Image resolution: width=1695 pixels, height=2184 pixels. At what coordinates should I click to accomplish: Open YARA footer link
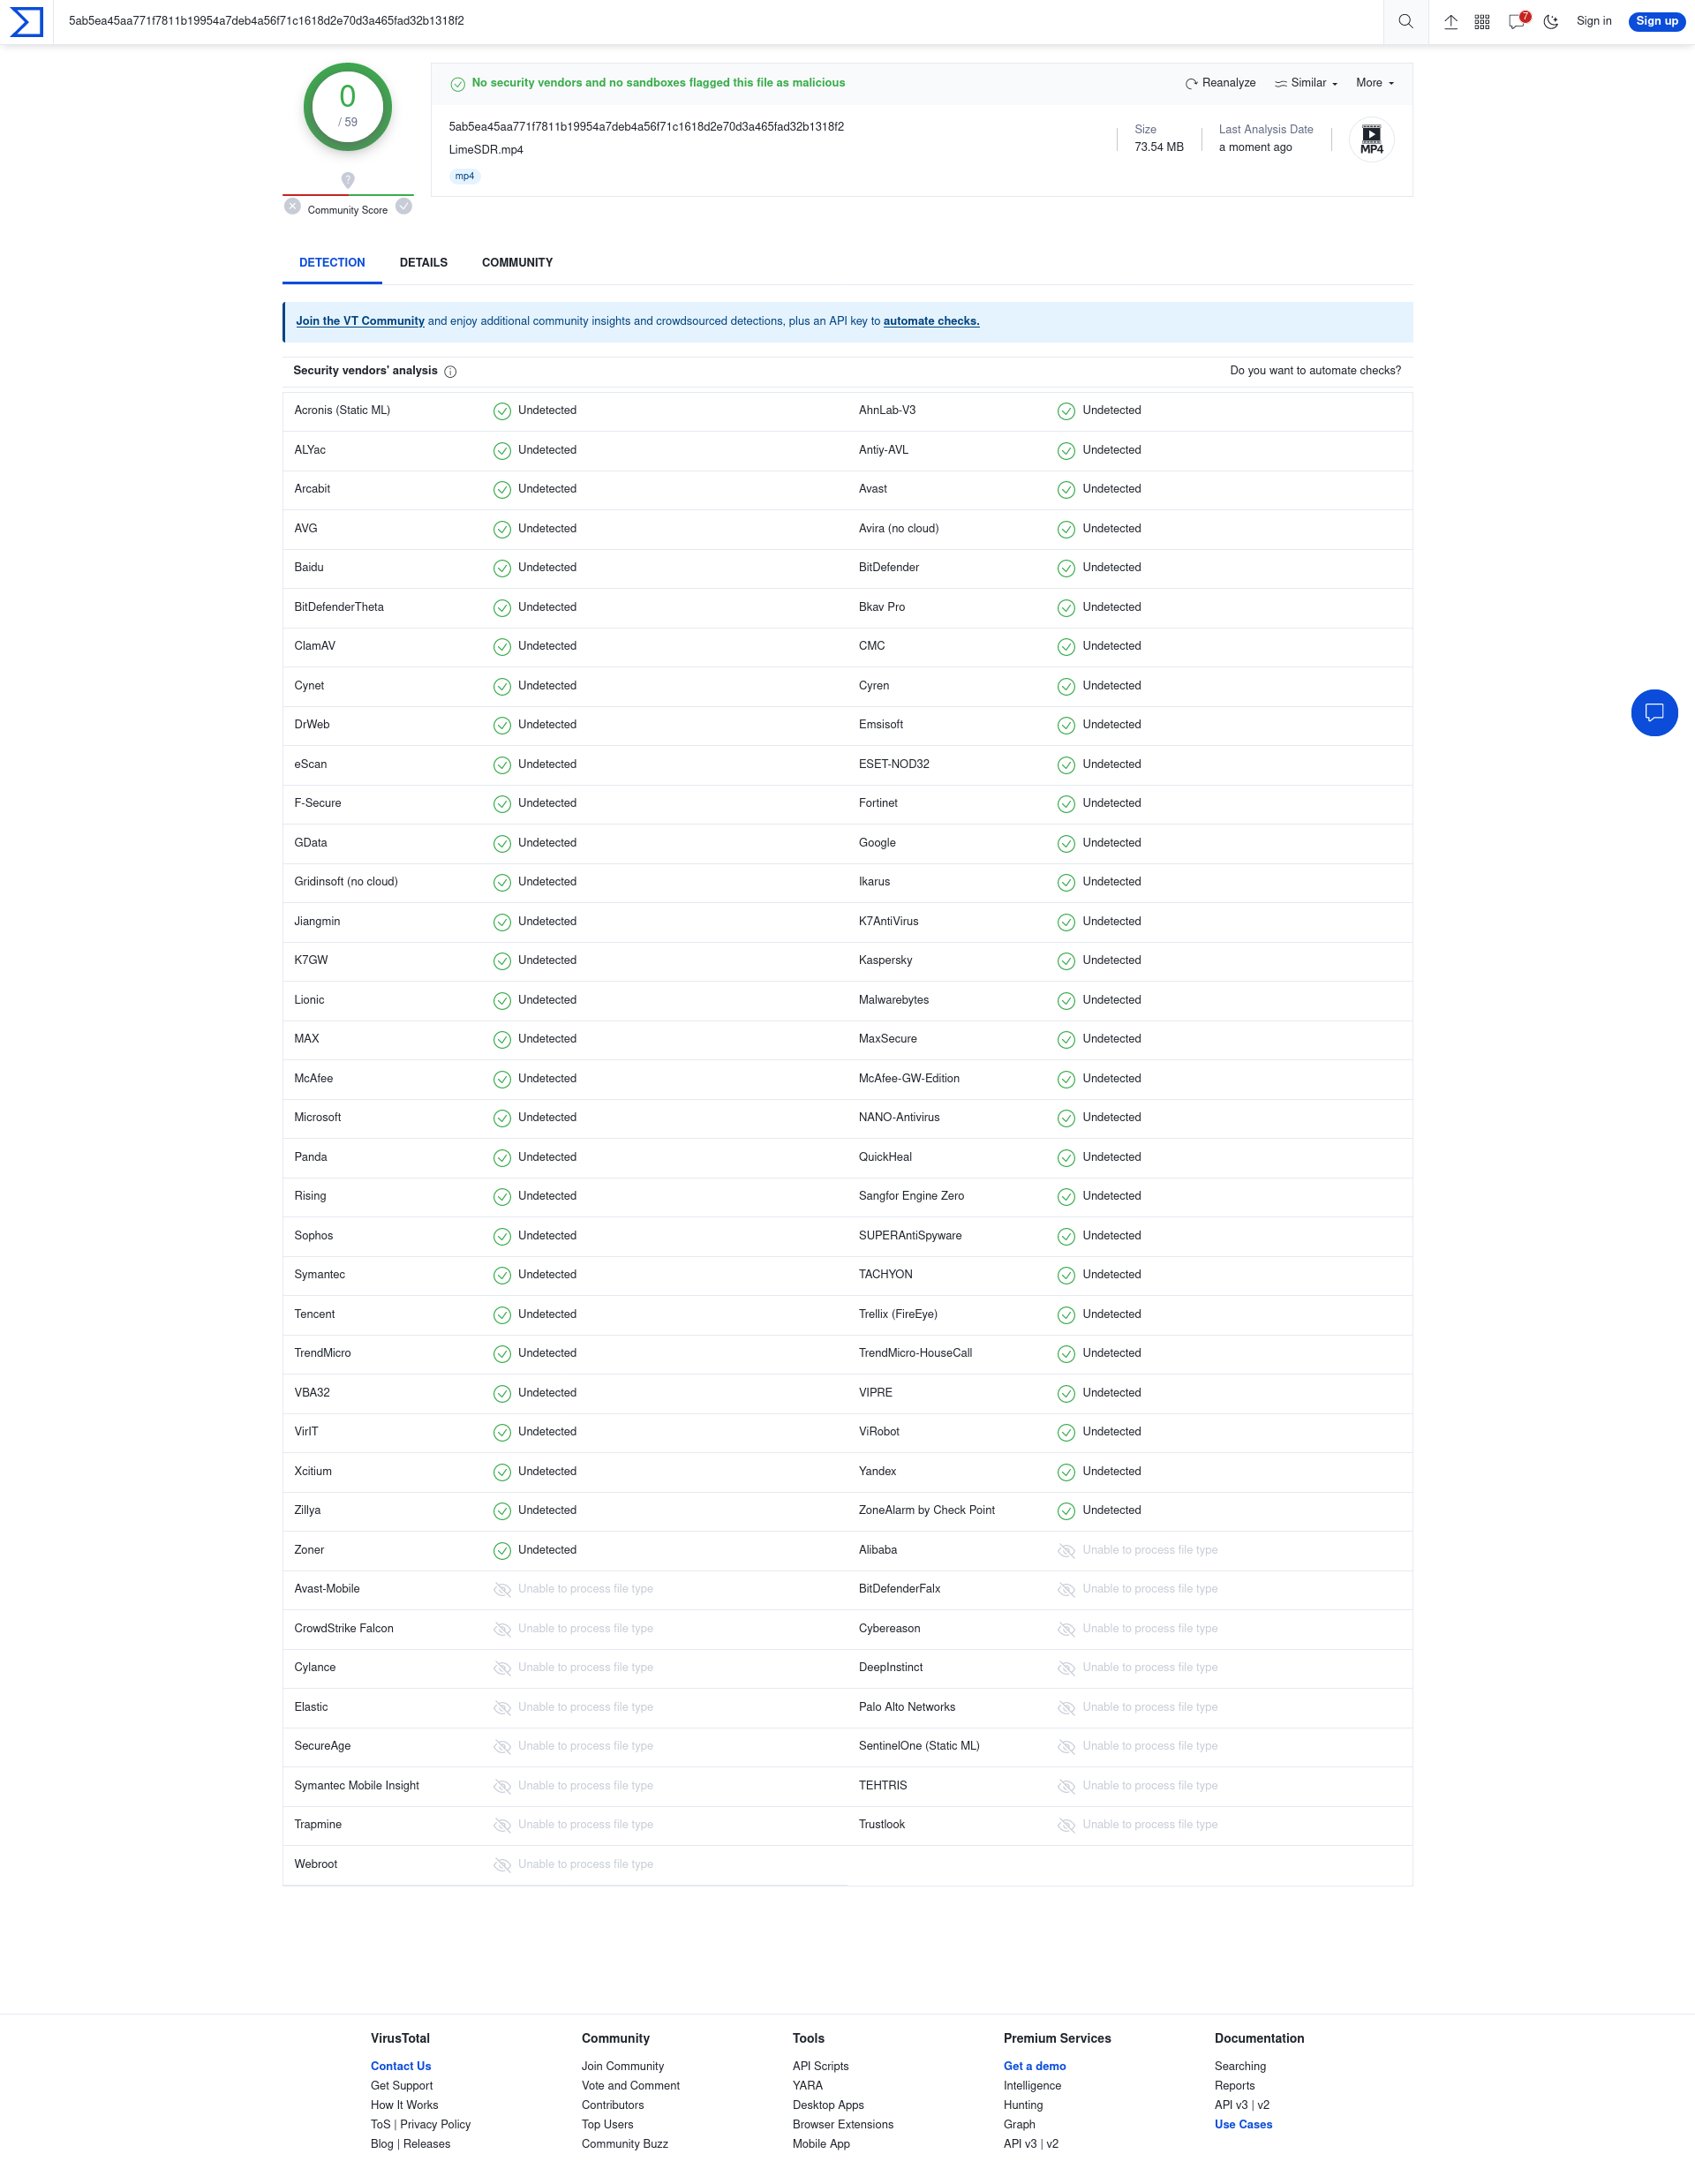point(807,2086)
